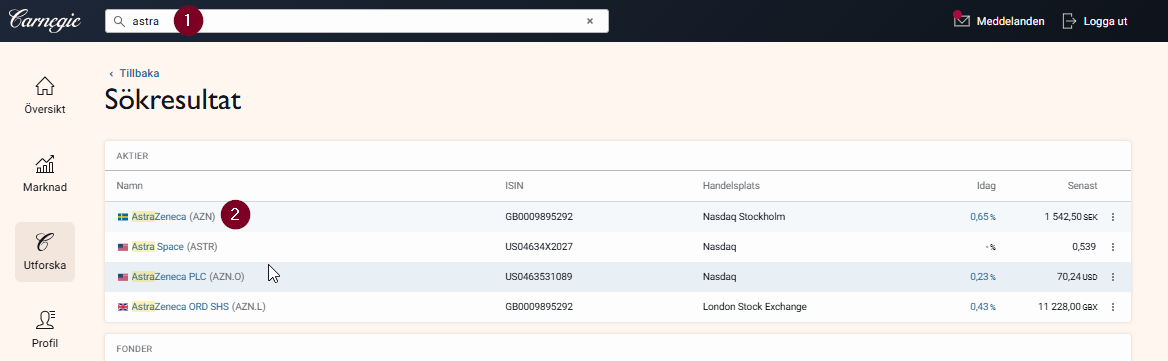
Task: Open more options for AstraZeneca ORD SHS row
Action: (x=1113, y=306)
